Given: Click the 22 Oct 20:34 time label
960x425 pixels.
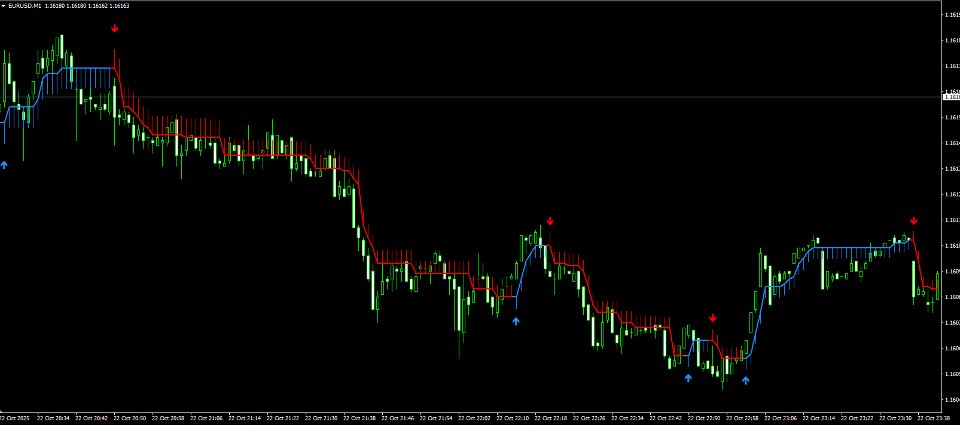Looking at the screenshot, I should 53,418.
